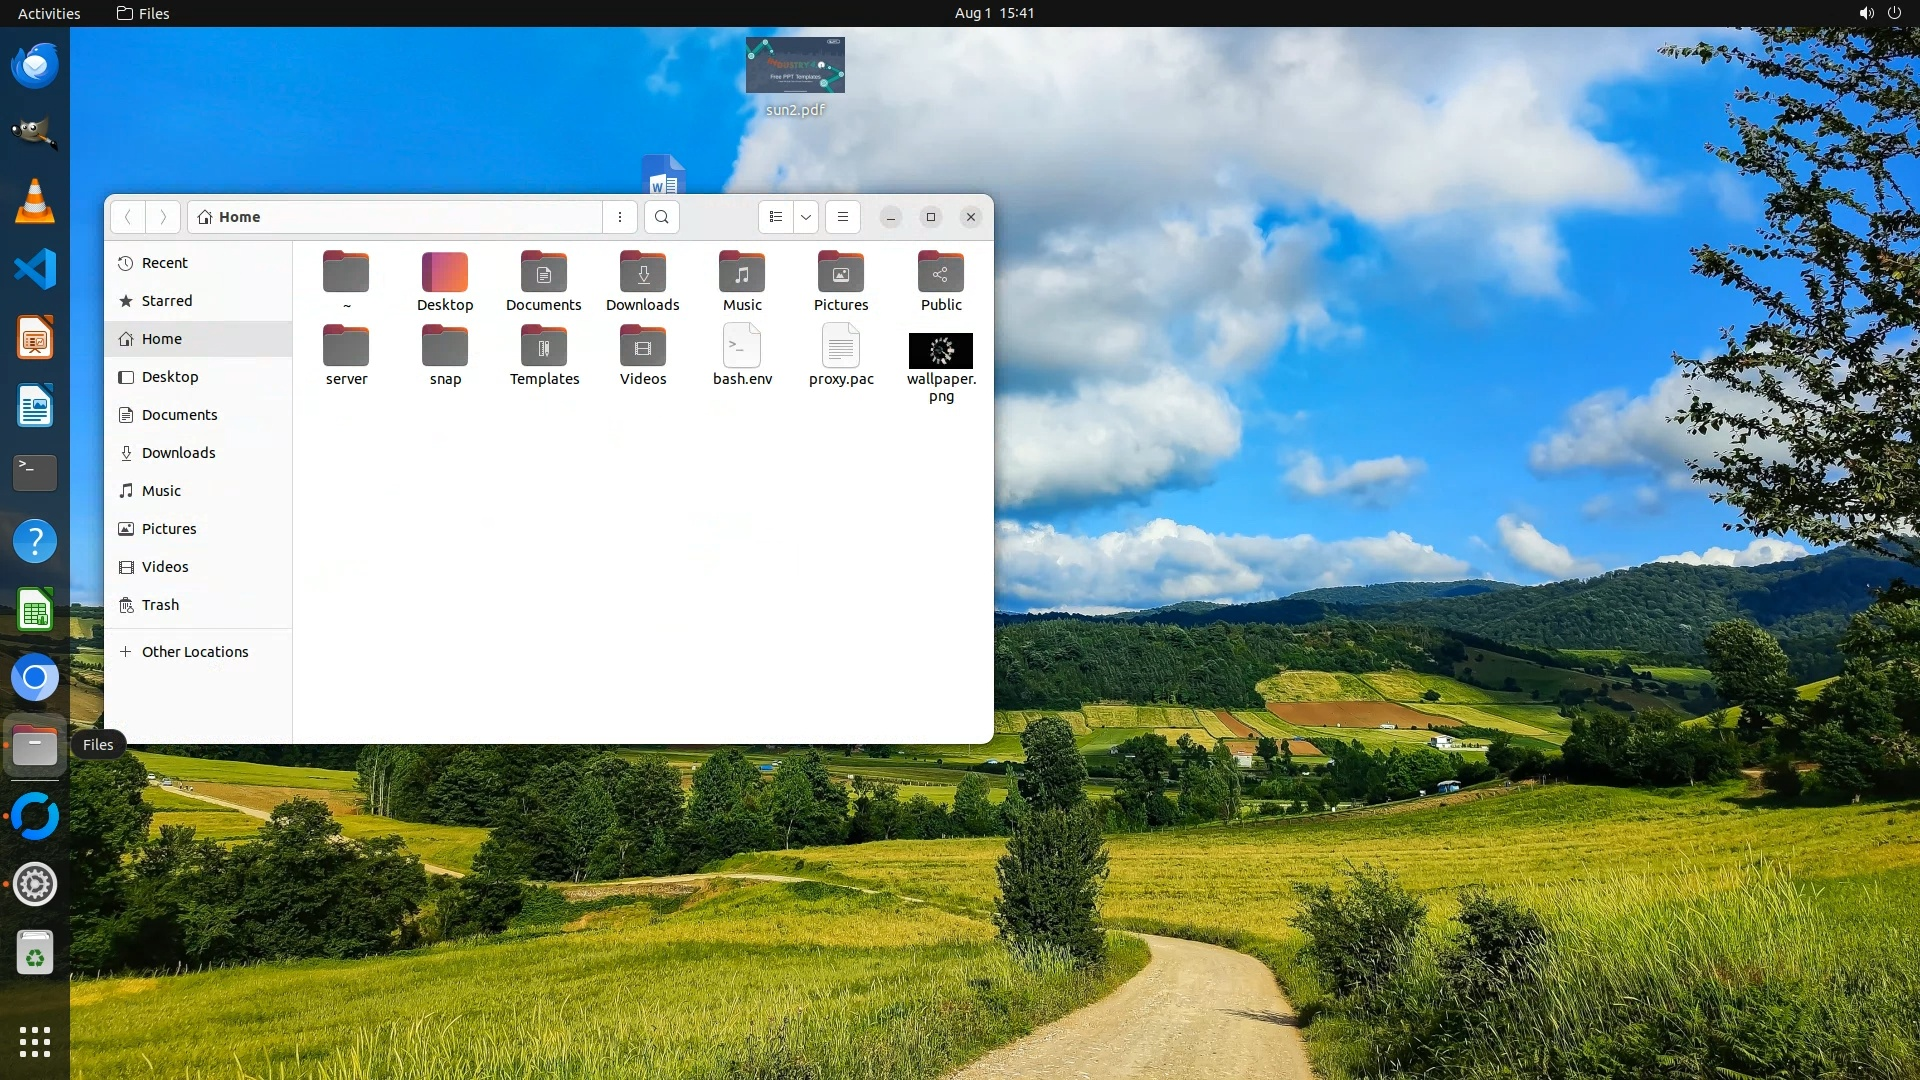Open the Terminal from the dock

35,473
